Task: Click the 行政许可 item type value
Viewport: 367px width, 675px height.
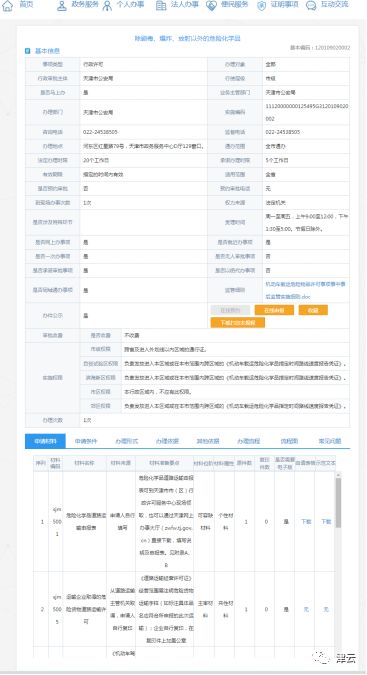Action: [93, 65]
